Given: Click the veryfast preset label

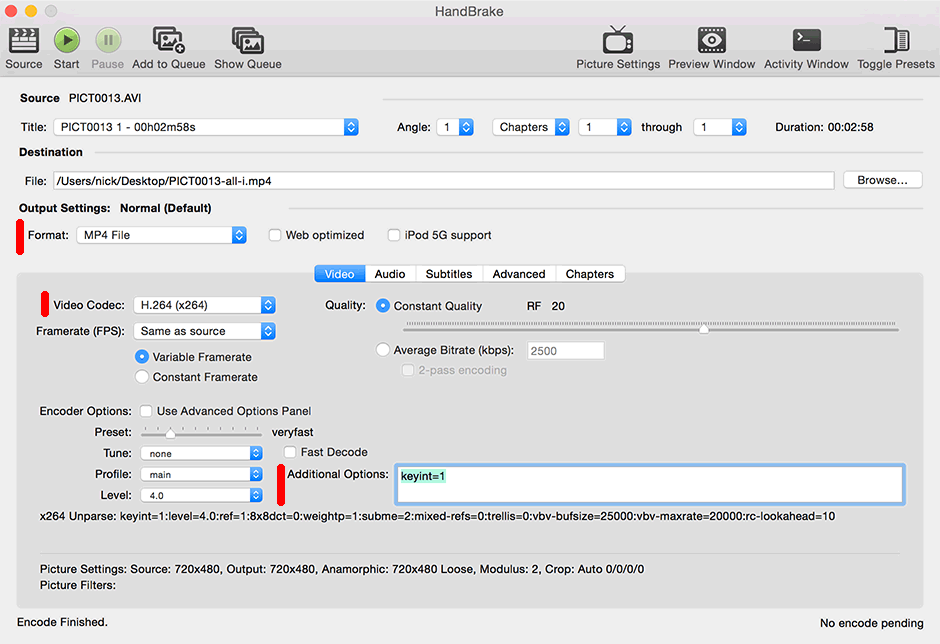Looking at the screenshot, I should click(x=293, y=432).
